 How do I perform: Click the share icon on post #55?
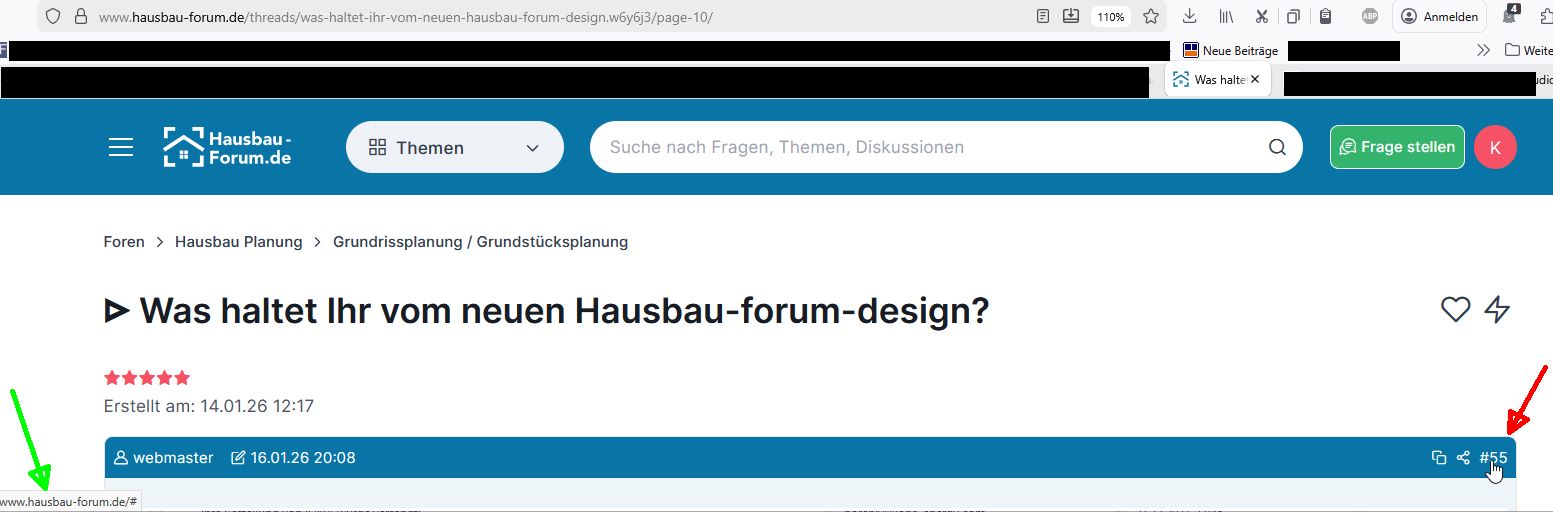(1463, 458)
